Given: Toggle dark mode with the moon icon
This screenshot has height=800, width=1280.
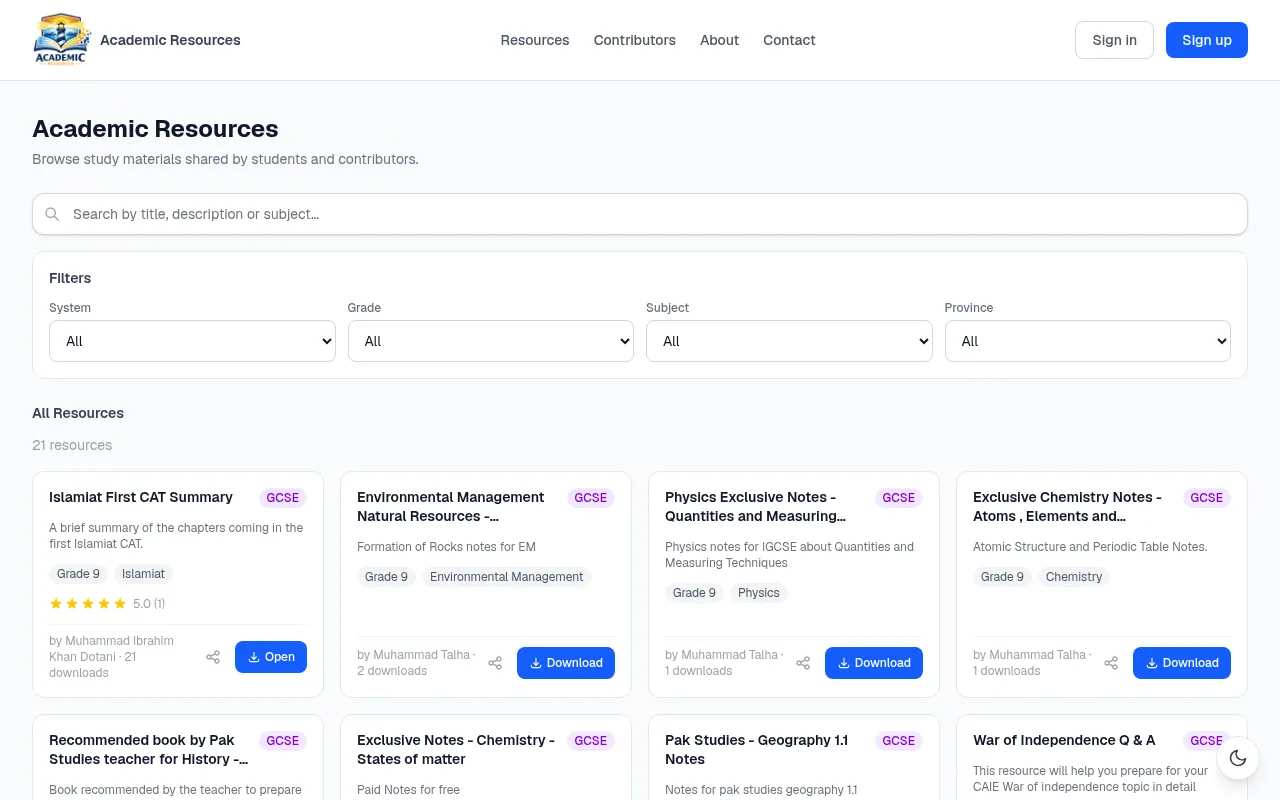Looking at the screenshot, I should pyautogui.click(x=1238, y=758).
